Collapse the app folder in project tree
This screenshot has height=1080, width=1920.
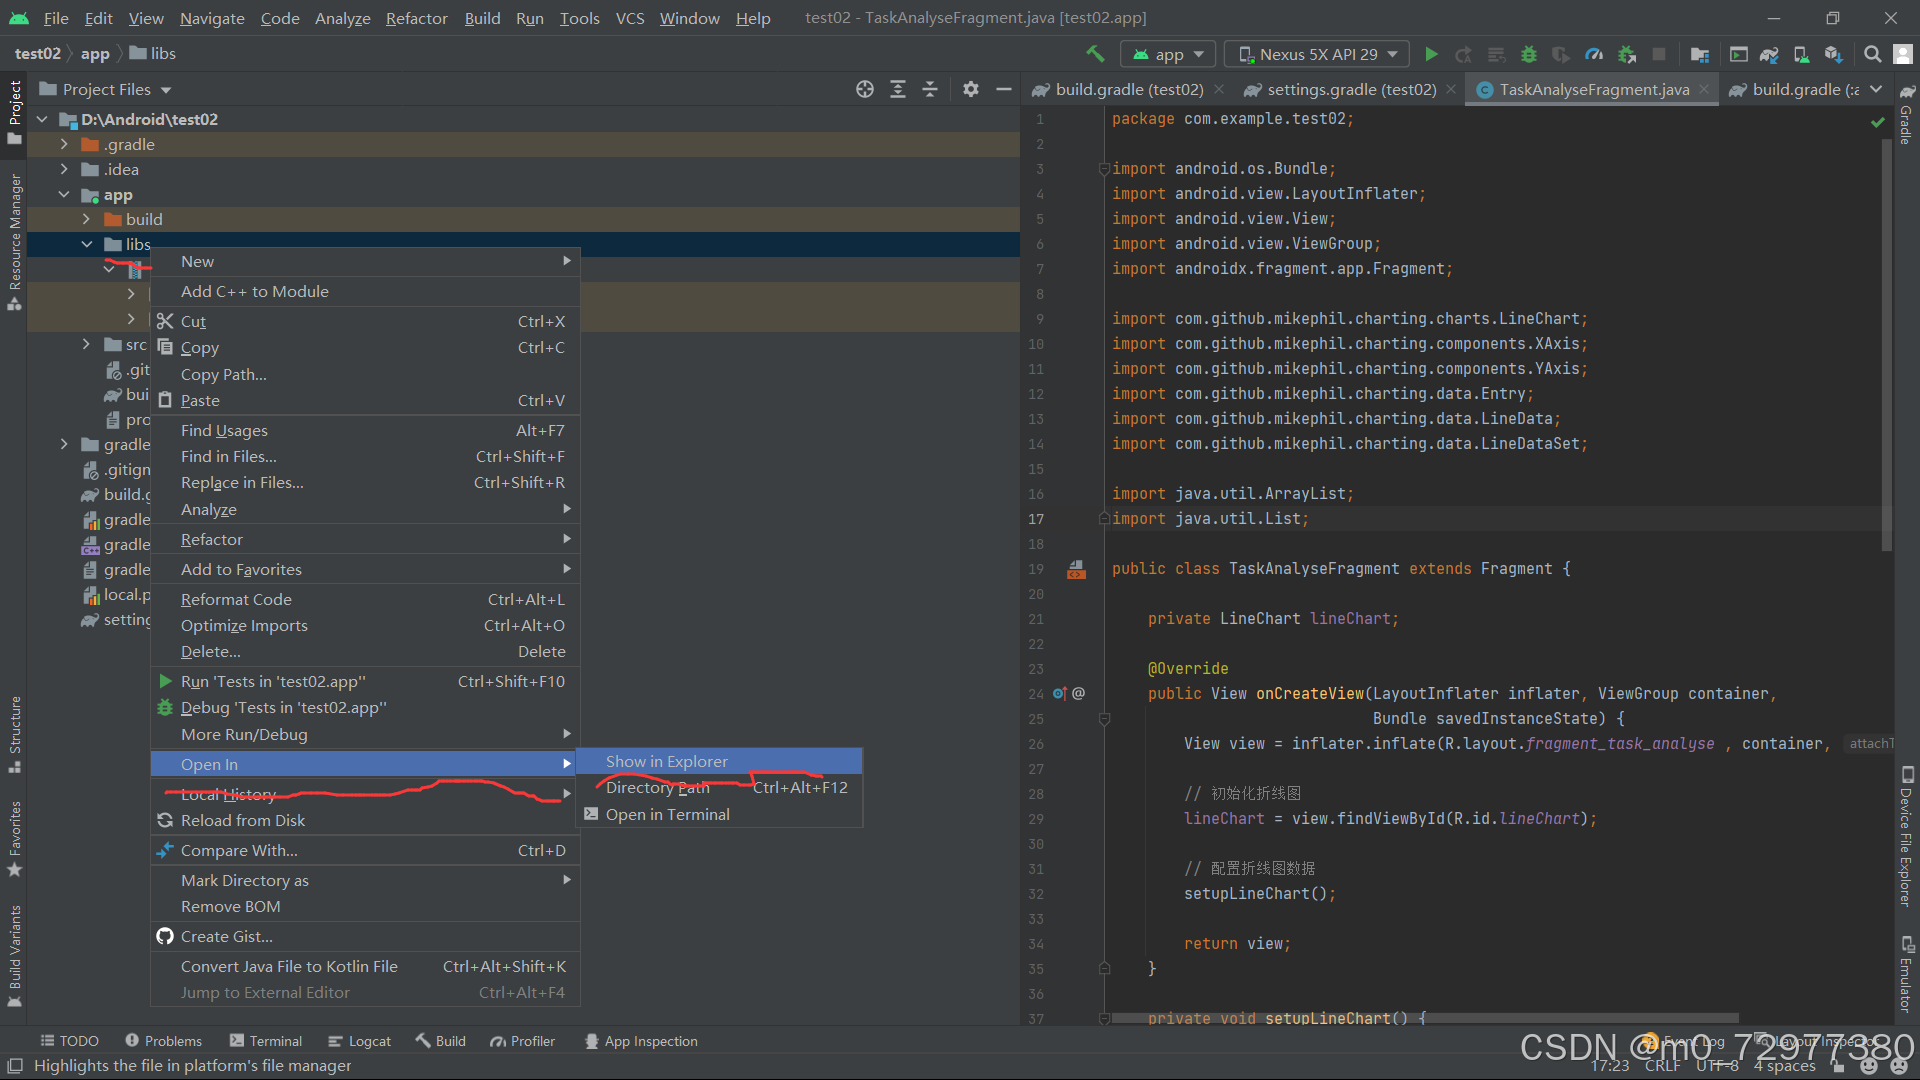[x=64, y=194]
